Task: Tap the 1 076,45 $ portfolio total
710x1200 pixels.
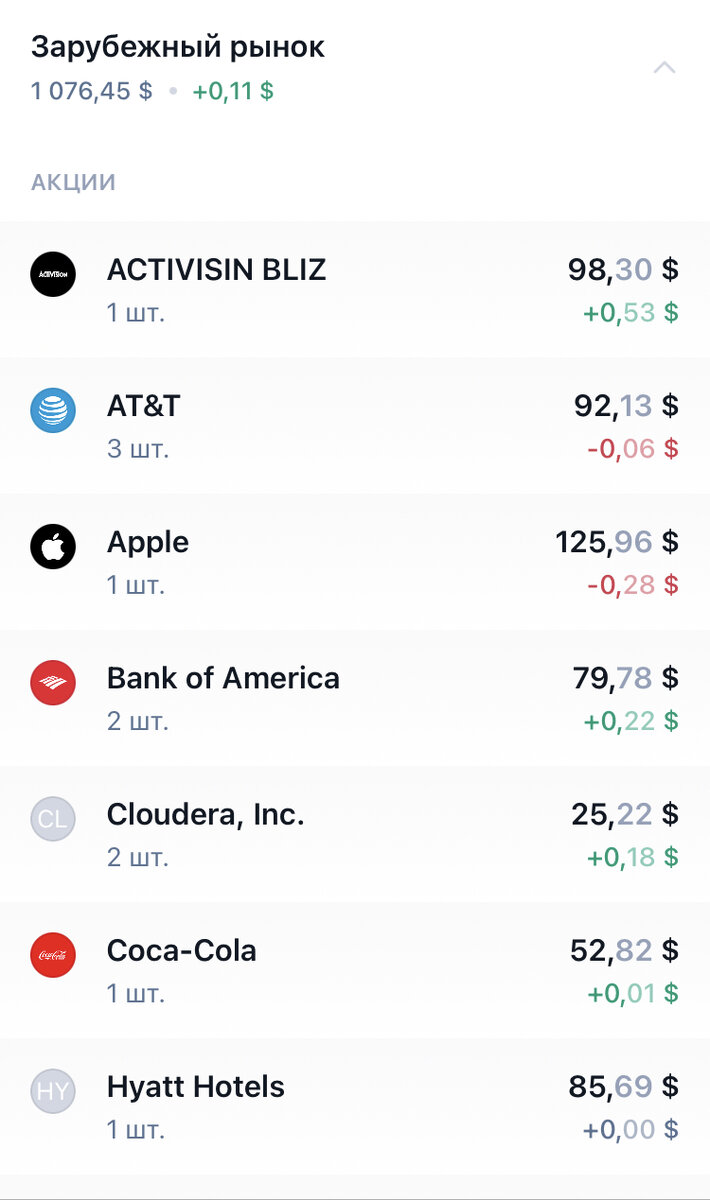Action: click(92, 91)
